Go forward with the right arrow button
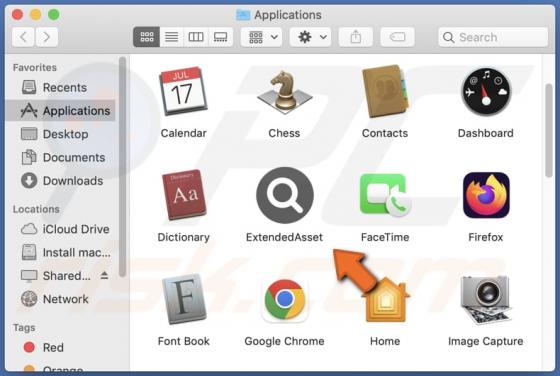The image size is (560, 376). [x=46, y=37]
